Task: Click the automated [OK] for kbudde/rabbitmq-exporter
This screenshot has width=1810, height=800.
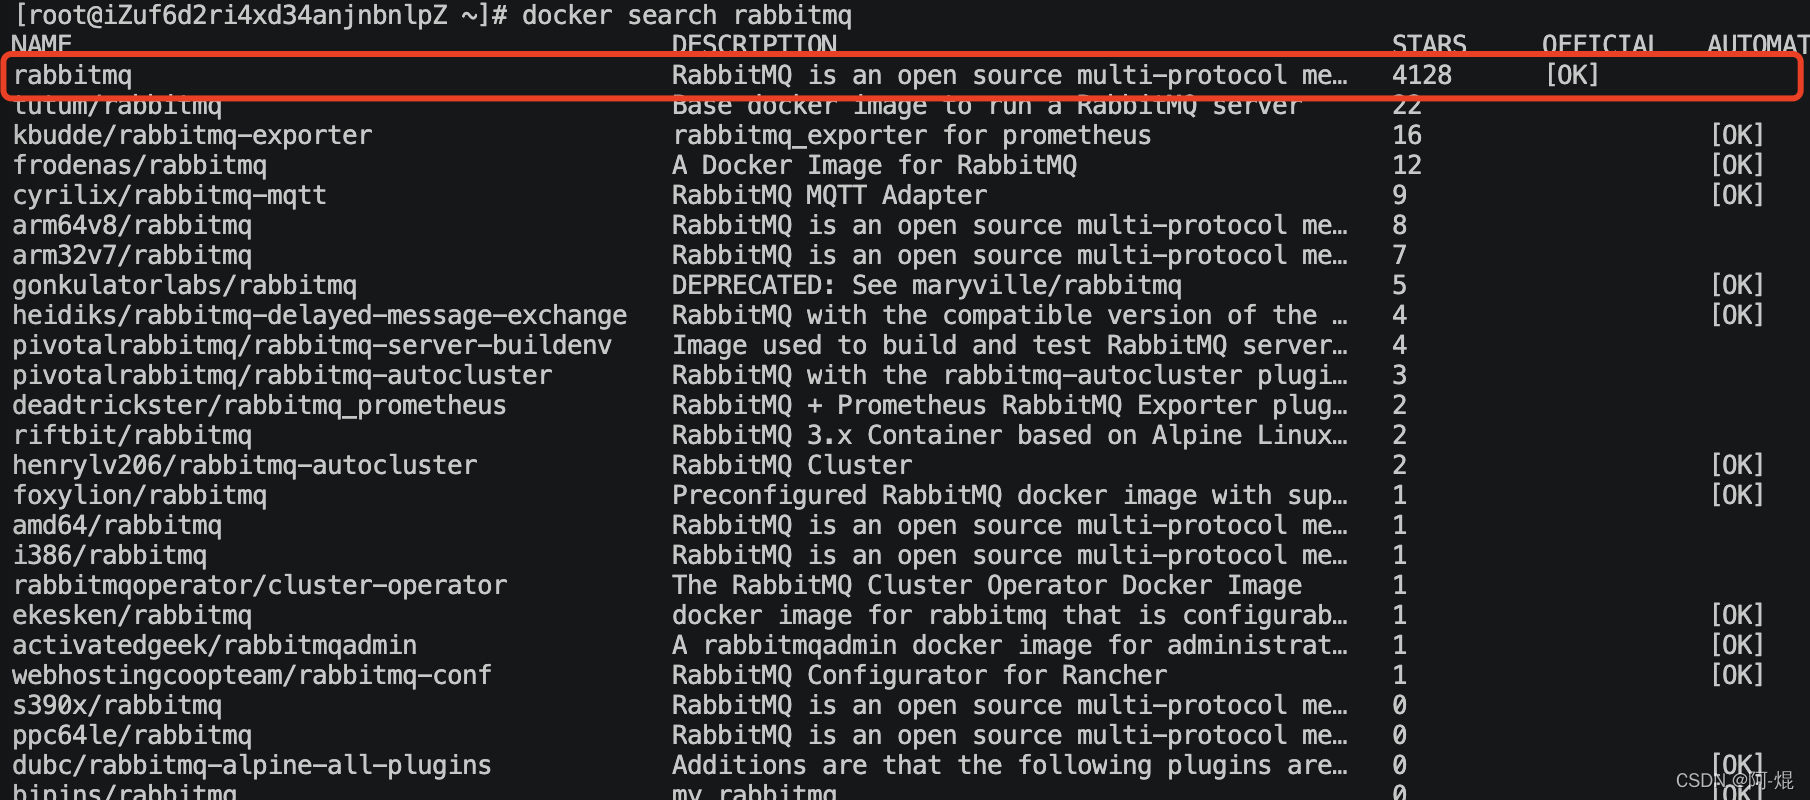Action: click(1737, 135)
